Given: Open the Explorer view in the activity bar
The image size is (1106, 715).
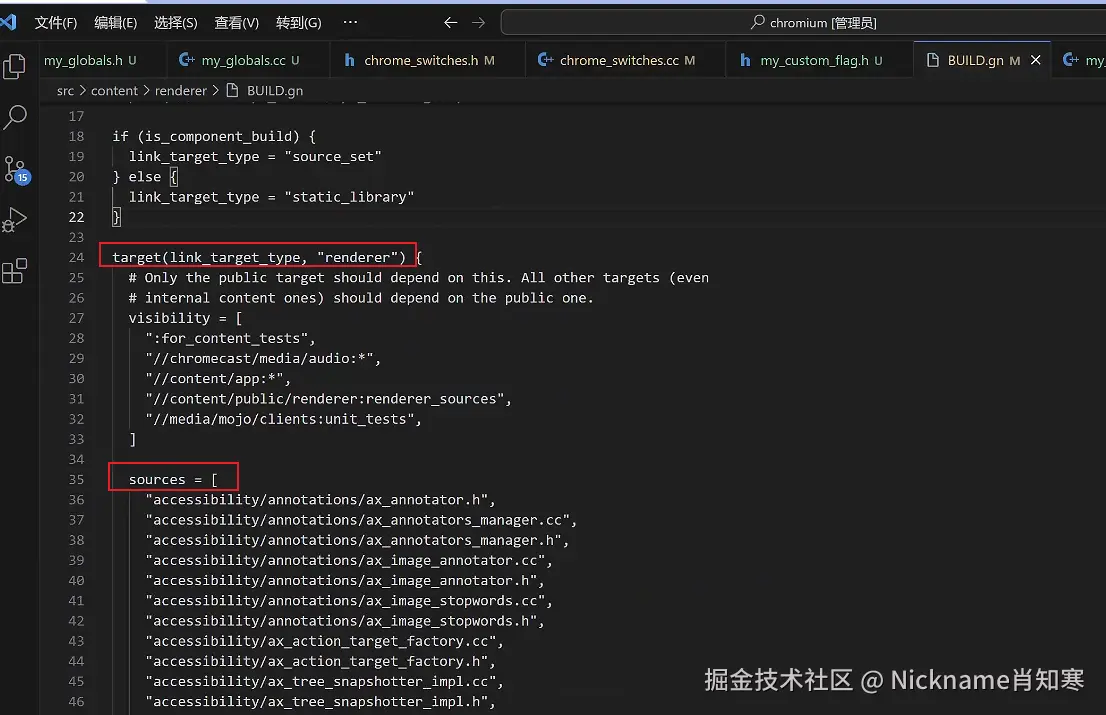Looking at the screenshot, I should (15, 67).
